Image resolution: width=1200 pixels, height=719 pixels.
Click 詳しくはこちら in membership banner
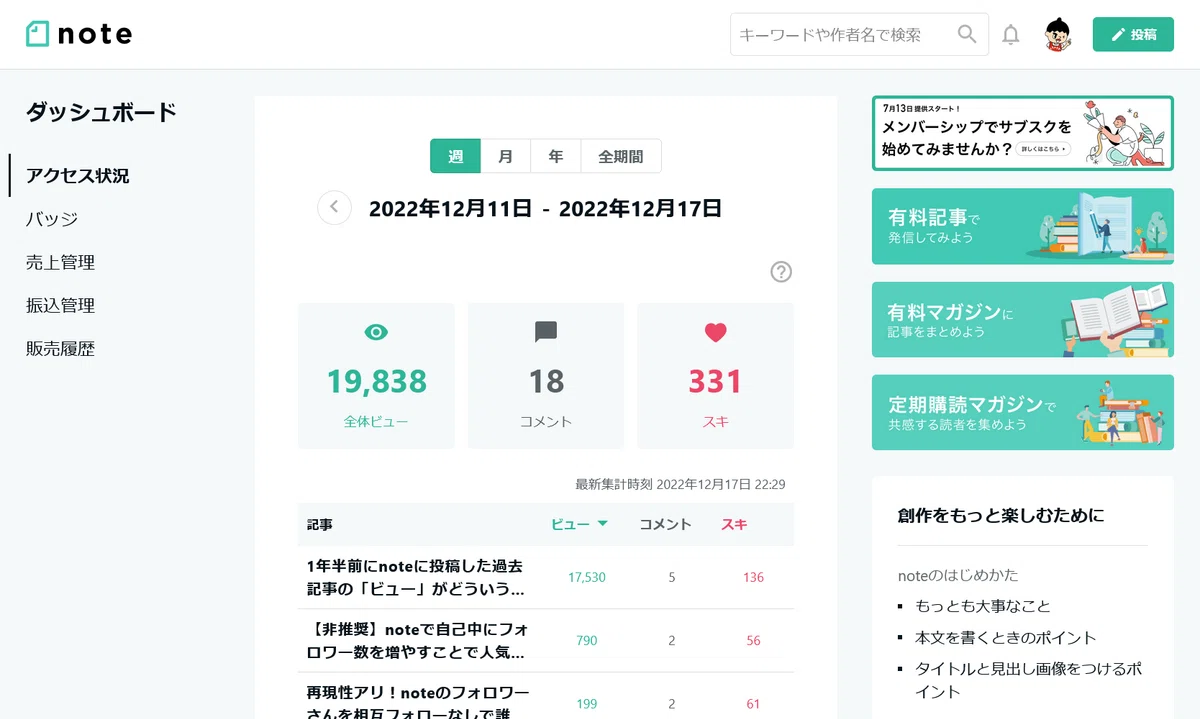pos(1043,149)
